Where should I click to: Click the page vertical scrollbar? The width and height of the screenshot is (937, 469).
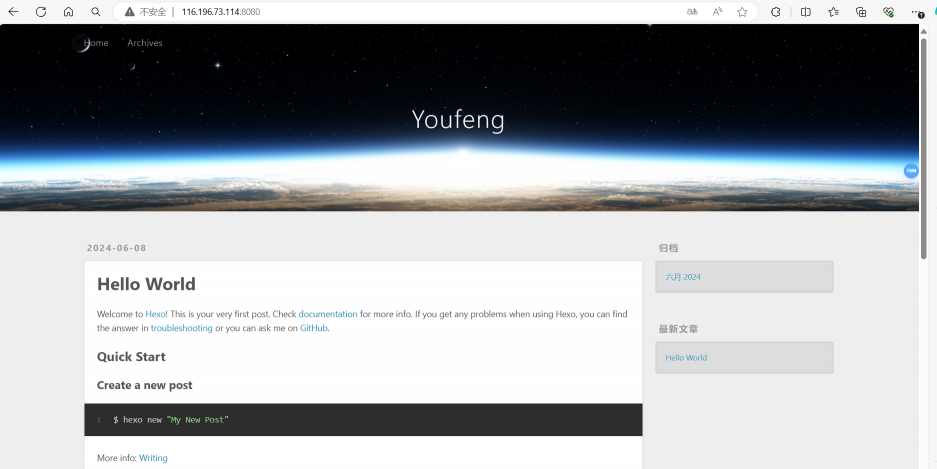coord(923,150)
